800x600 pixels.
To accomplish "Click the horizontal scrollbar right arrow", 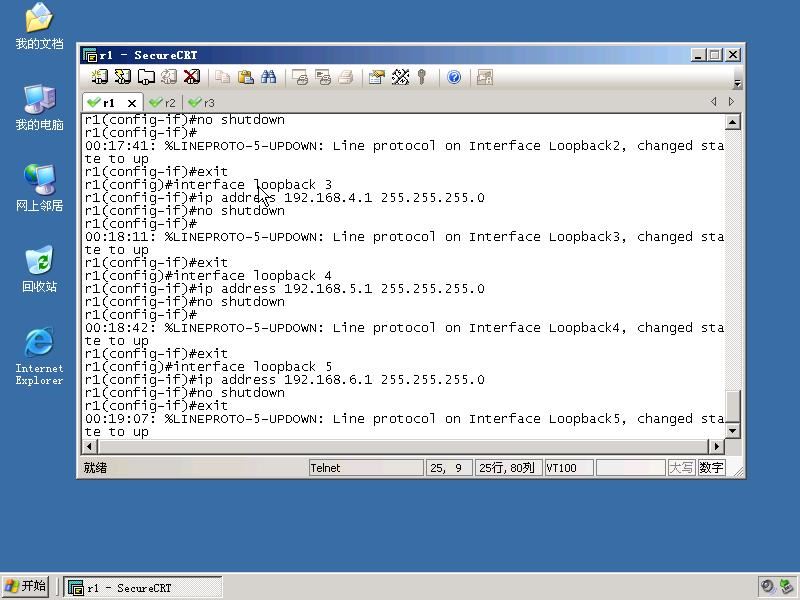I will [x=716, y=446].
